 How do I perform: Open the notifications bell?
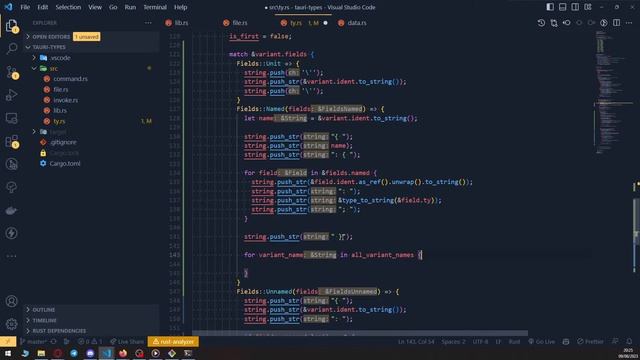tap(629, 342)
